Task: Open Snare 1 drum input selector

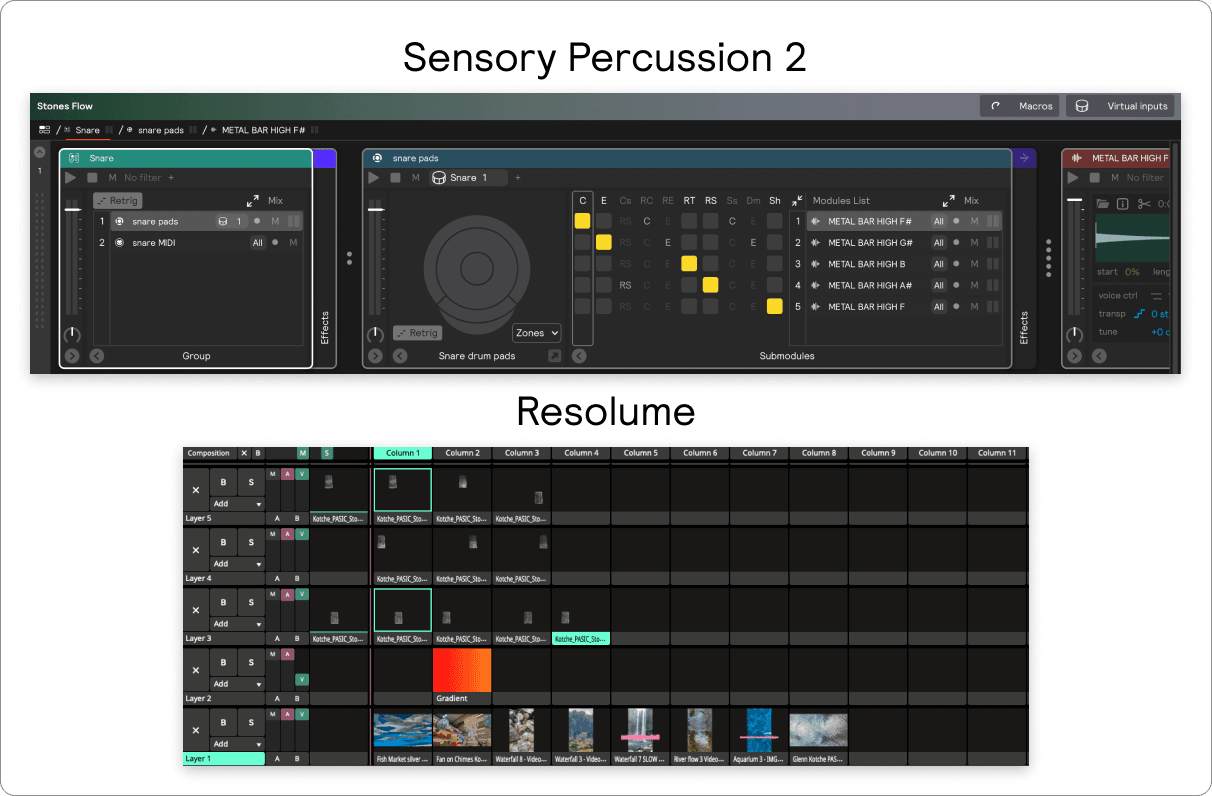Action: 468,178
